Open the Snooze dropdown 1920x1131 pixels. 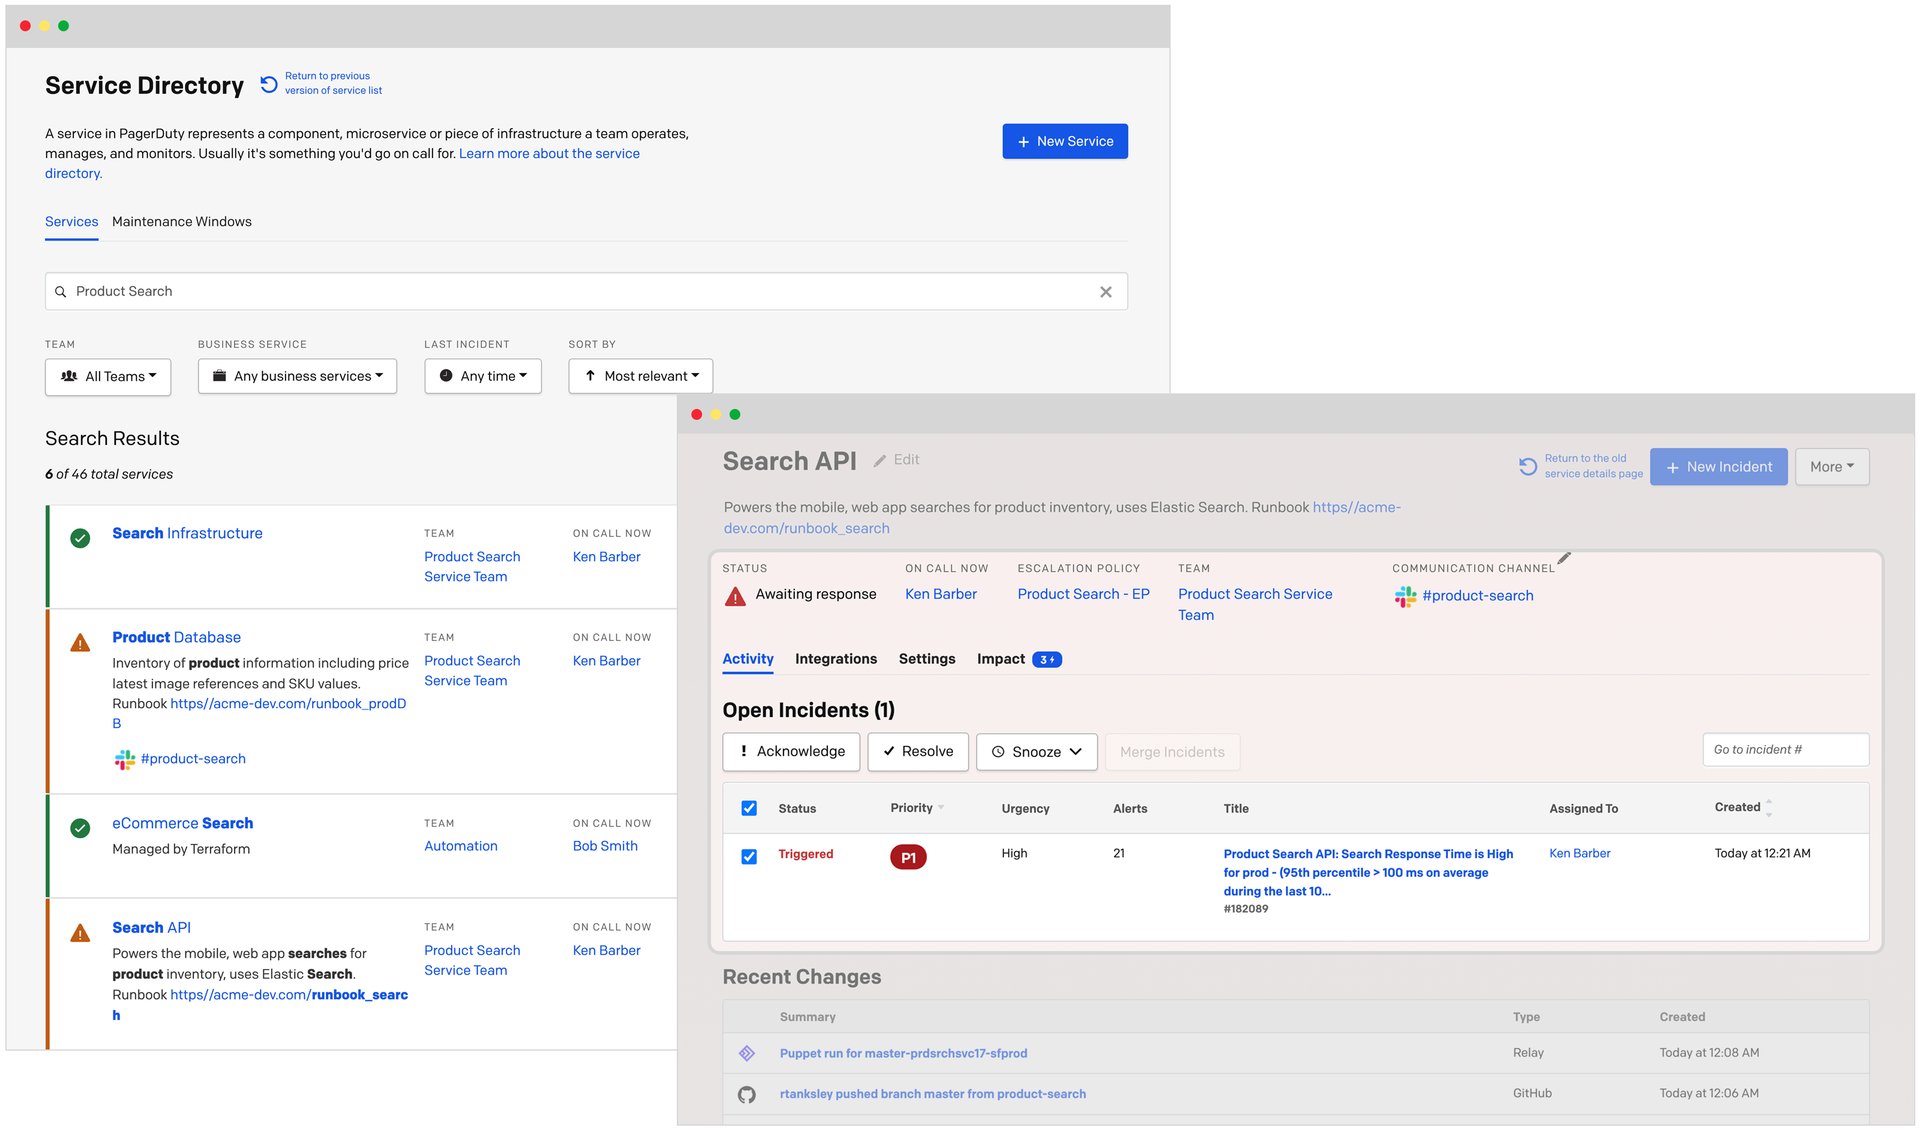[1036, 751]
